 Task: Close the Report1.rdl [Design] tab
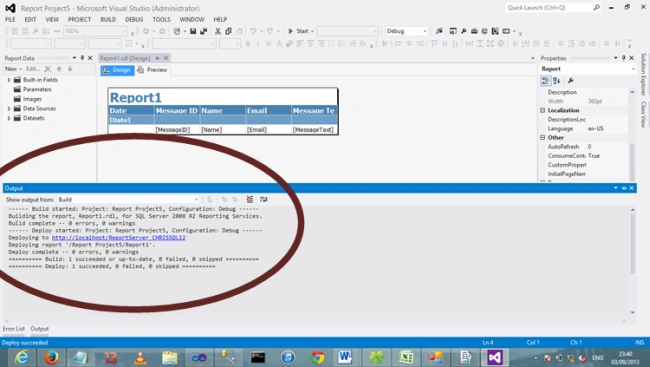[166, 58]
